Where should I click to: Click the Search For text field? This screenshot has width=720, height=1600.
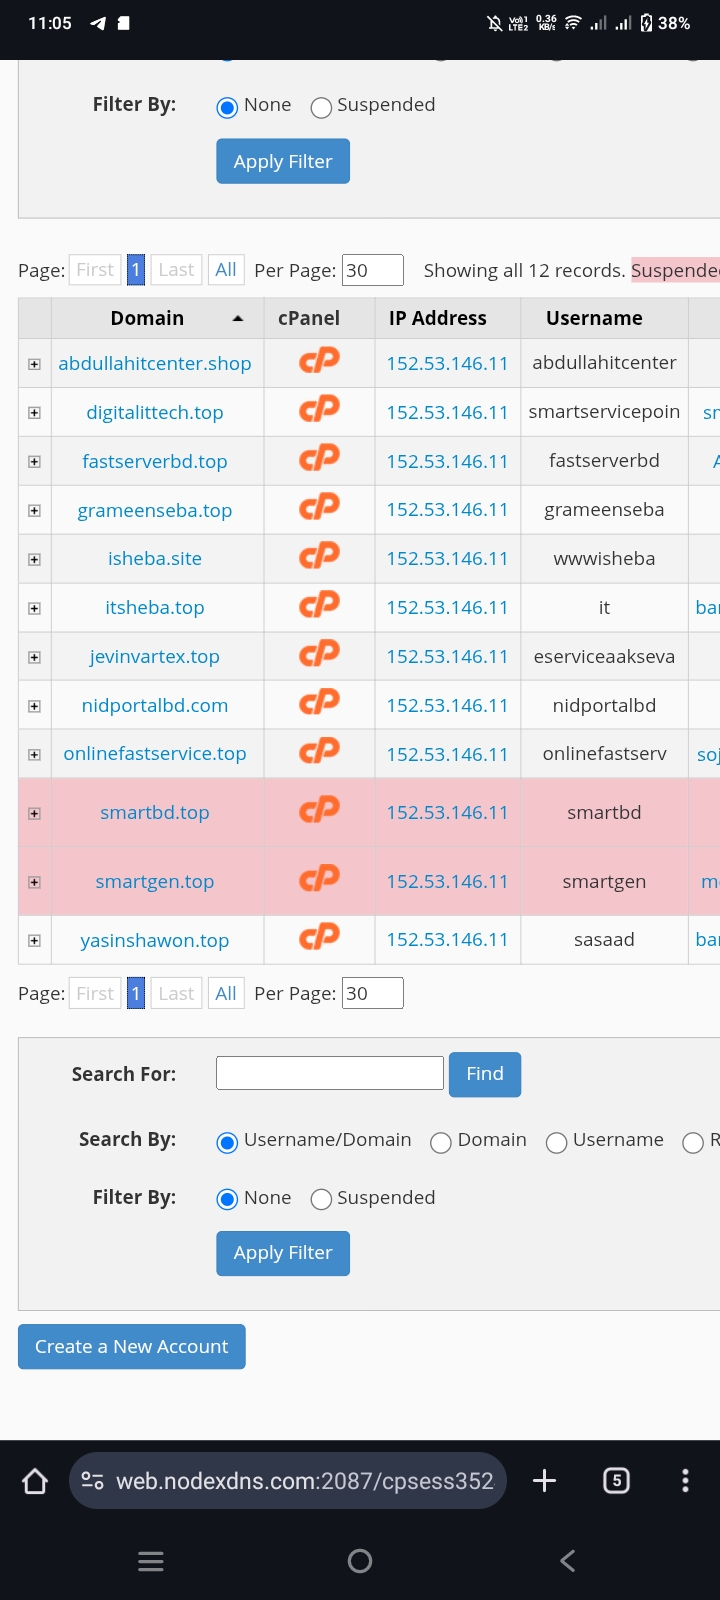click(330, 1073)
